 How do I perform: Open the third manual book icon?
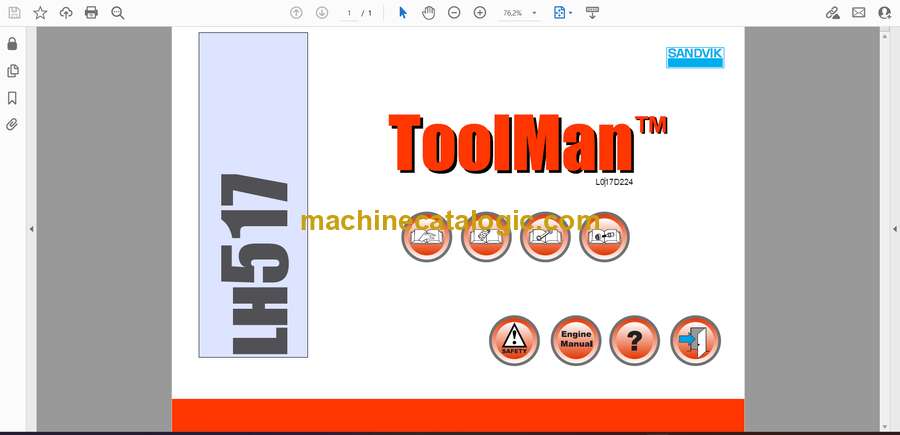coord(545,237)
